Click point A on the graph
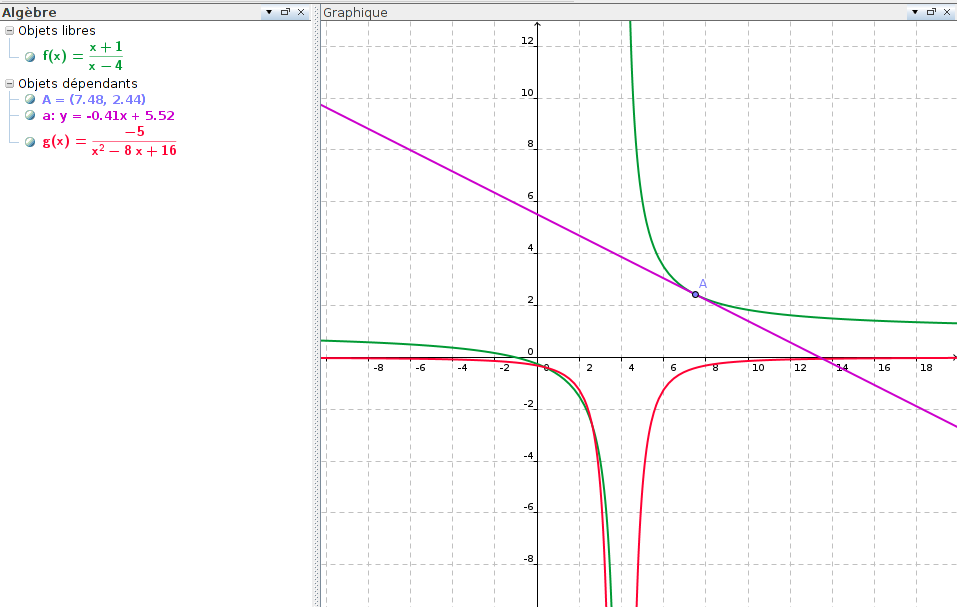The width and height of the screenshot is (957, 607). [x=695, y=294]
